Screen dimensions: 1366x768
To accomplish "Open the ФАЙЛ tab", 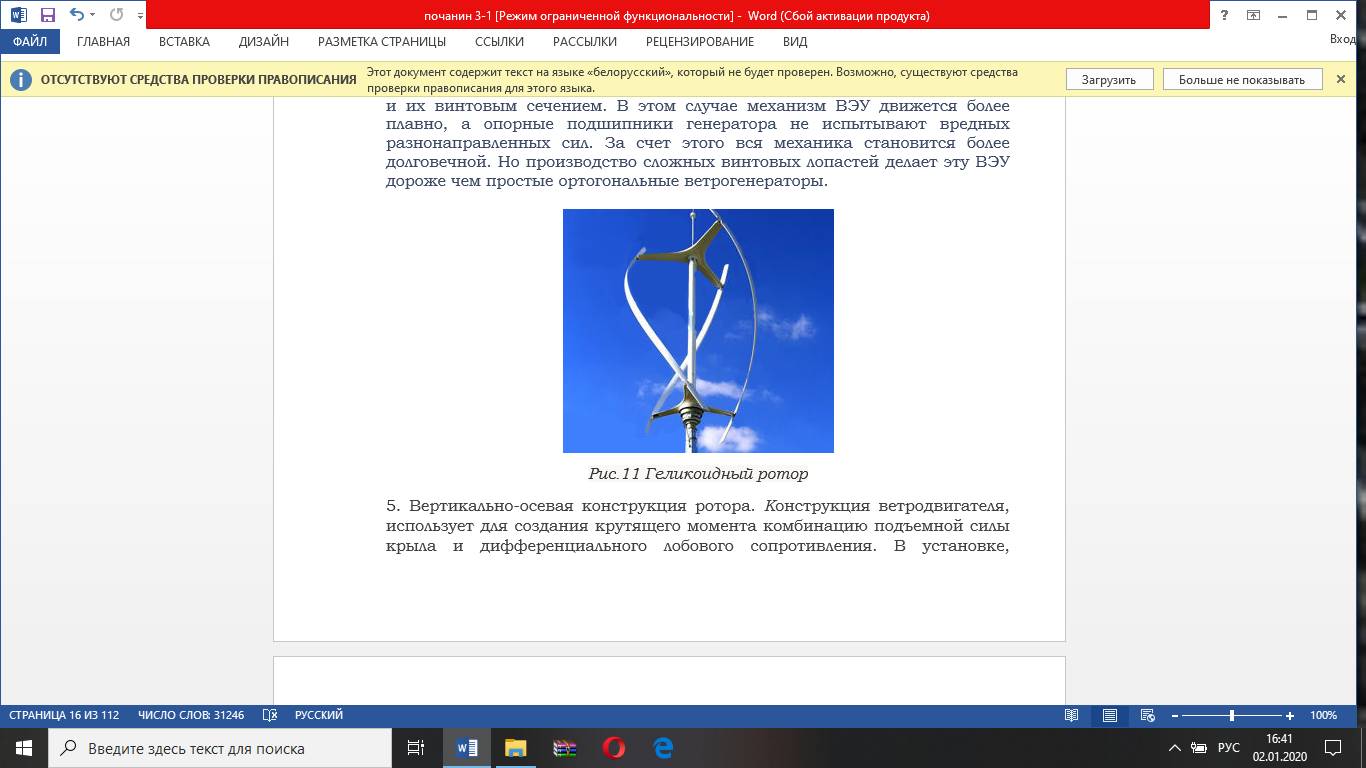I will coord(30,42).
